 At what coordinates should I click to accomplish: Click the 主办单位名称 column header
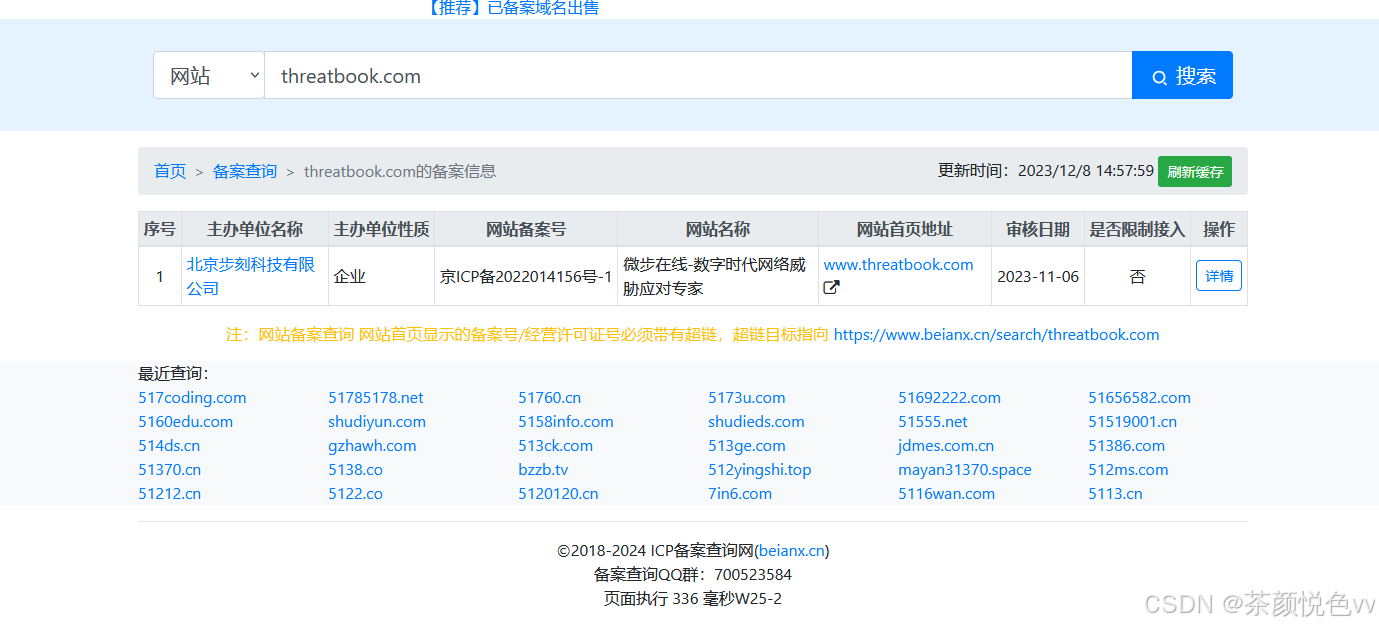255,229
